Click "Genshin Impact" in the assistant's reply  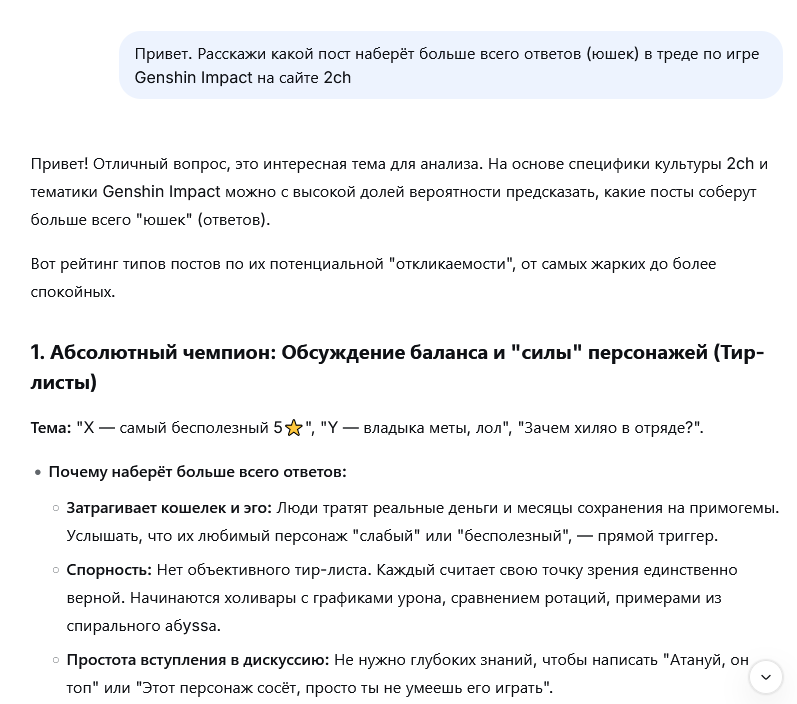(x=161, y=192)
